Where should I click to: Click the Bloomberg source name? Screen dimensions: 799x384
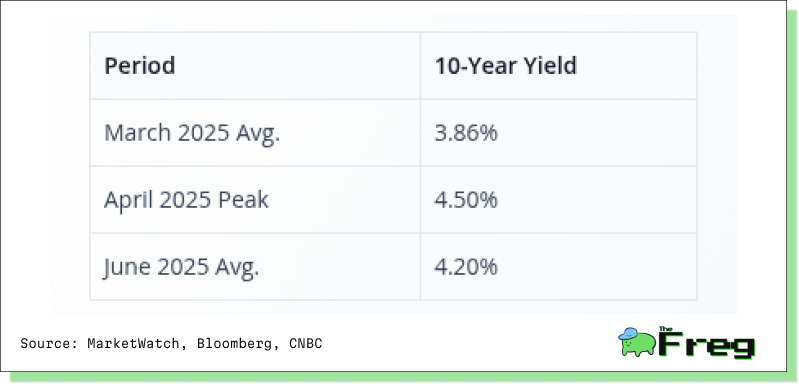click(x=235, y=344)
